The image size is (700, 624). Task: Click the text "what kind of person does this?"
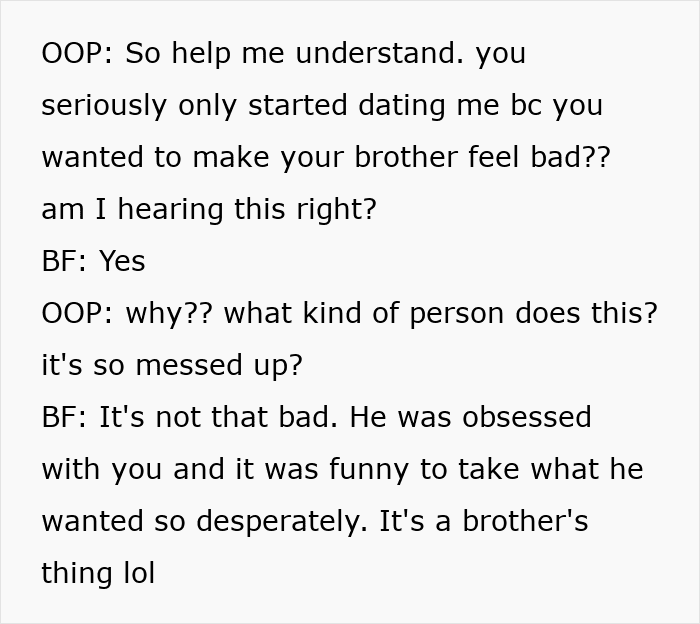tap(441, 313)
